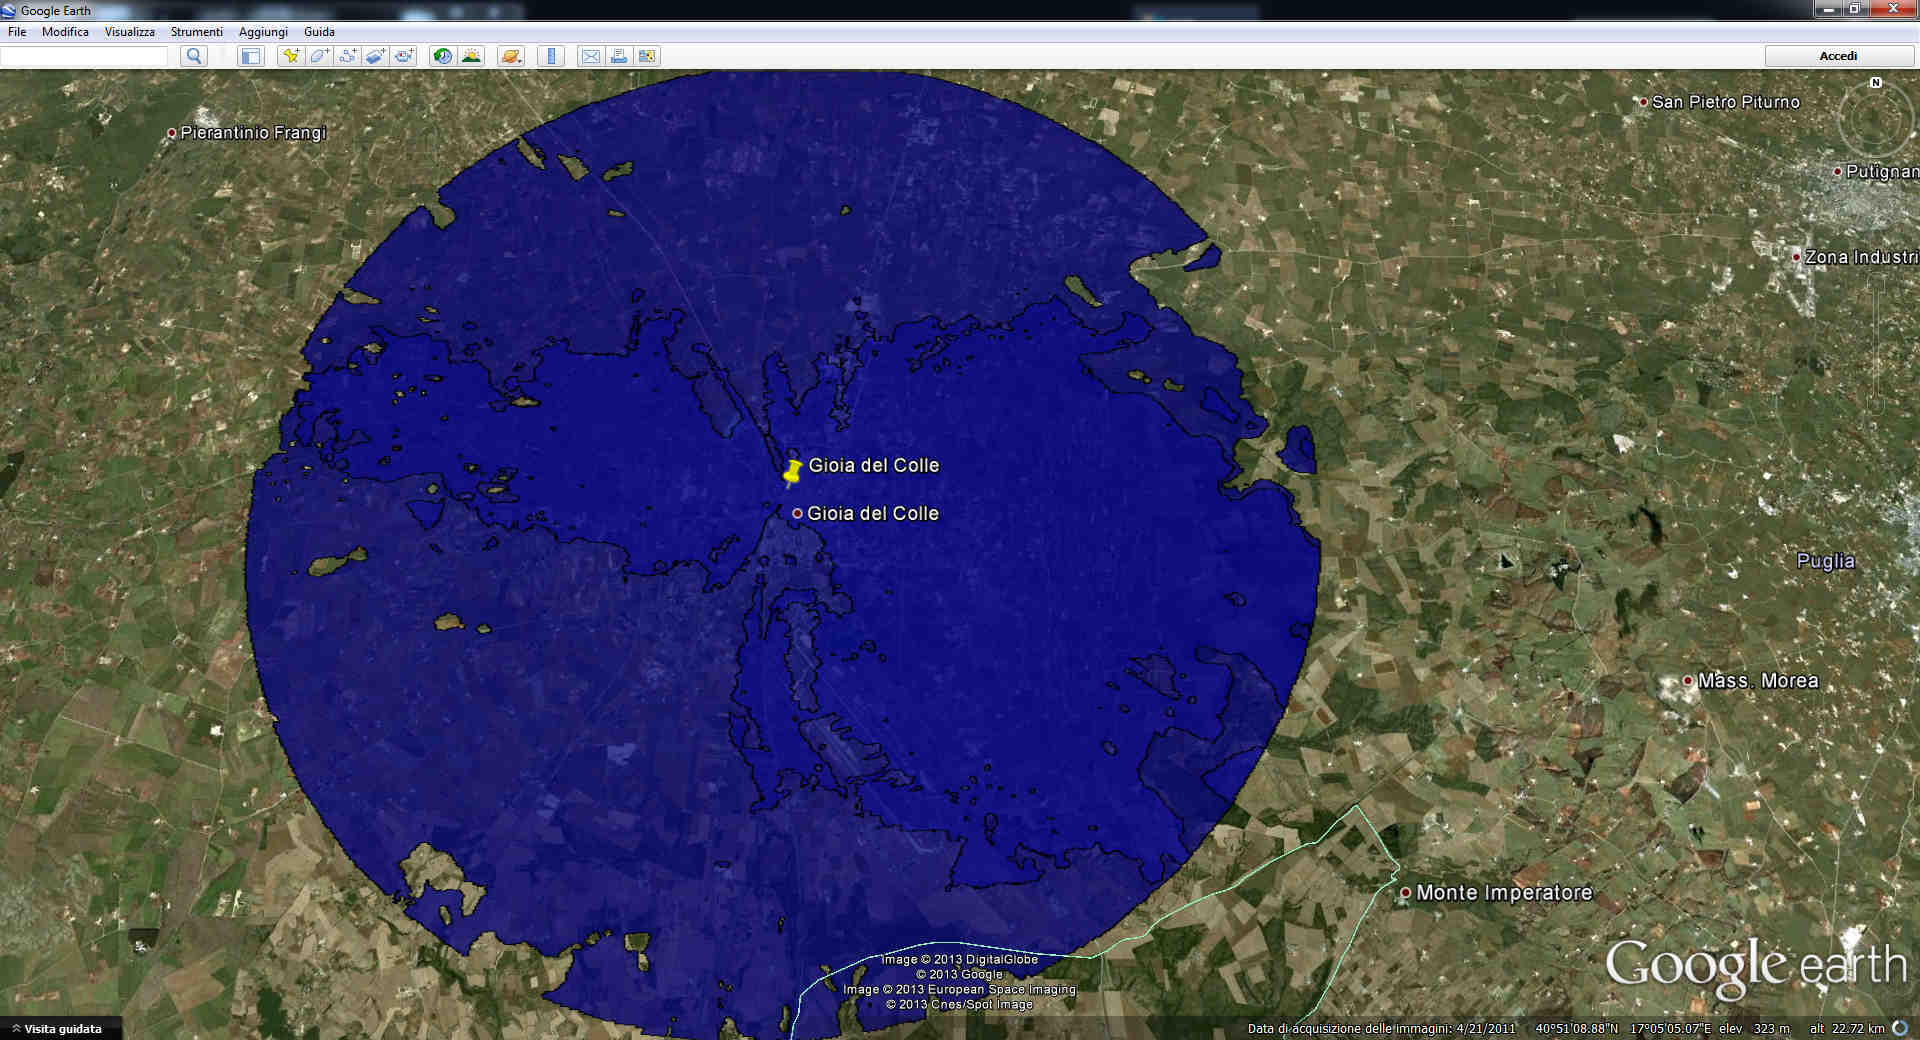Click the search magnifier button
This screenshot has height=1040, width=1920.
(194, 56)
